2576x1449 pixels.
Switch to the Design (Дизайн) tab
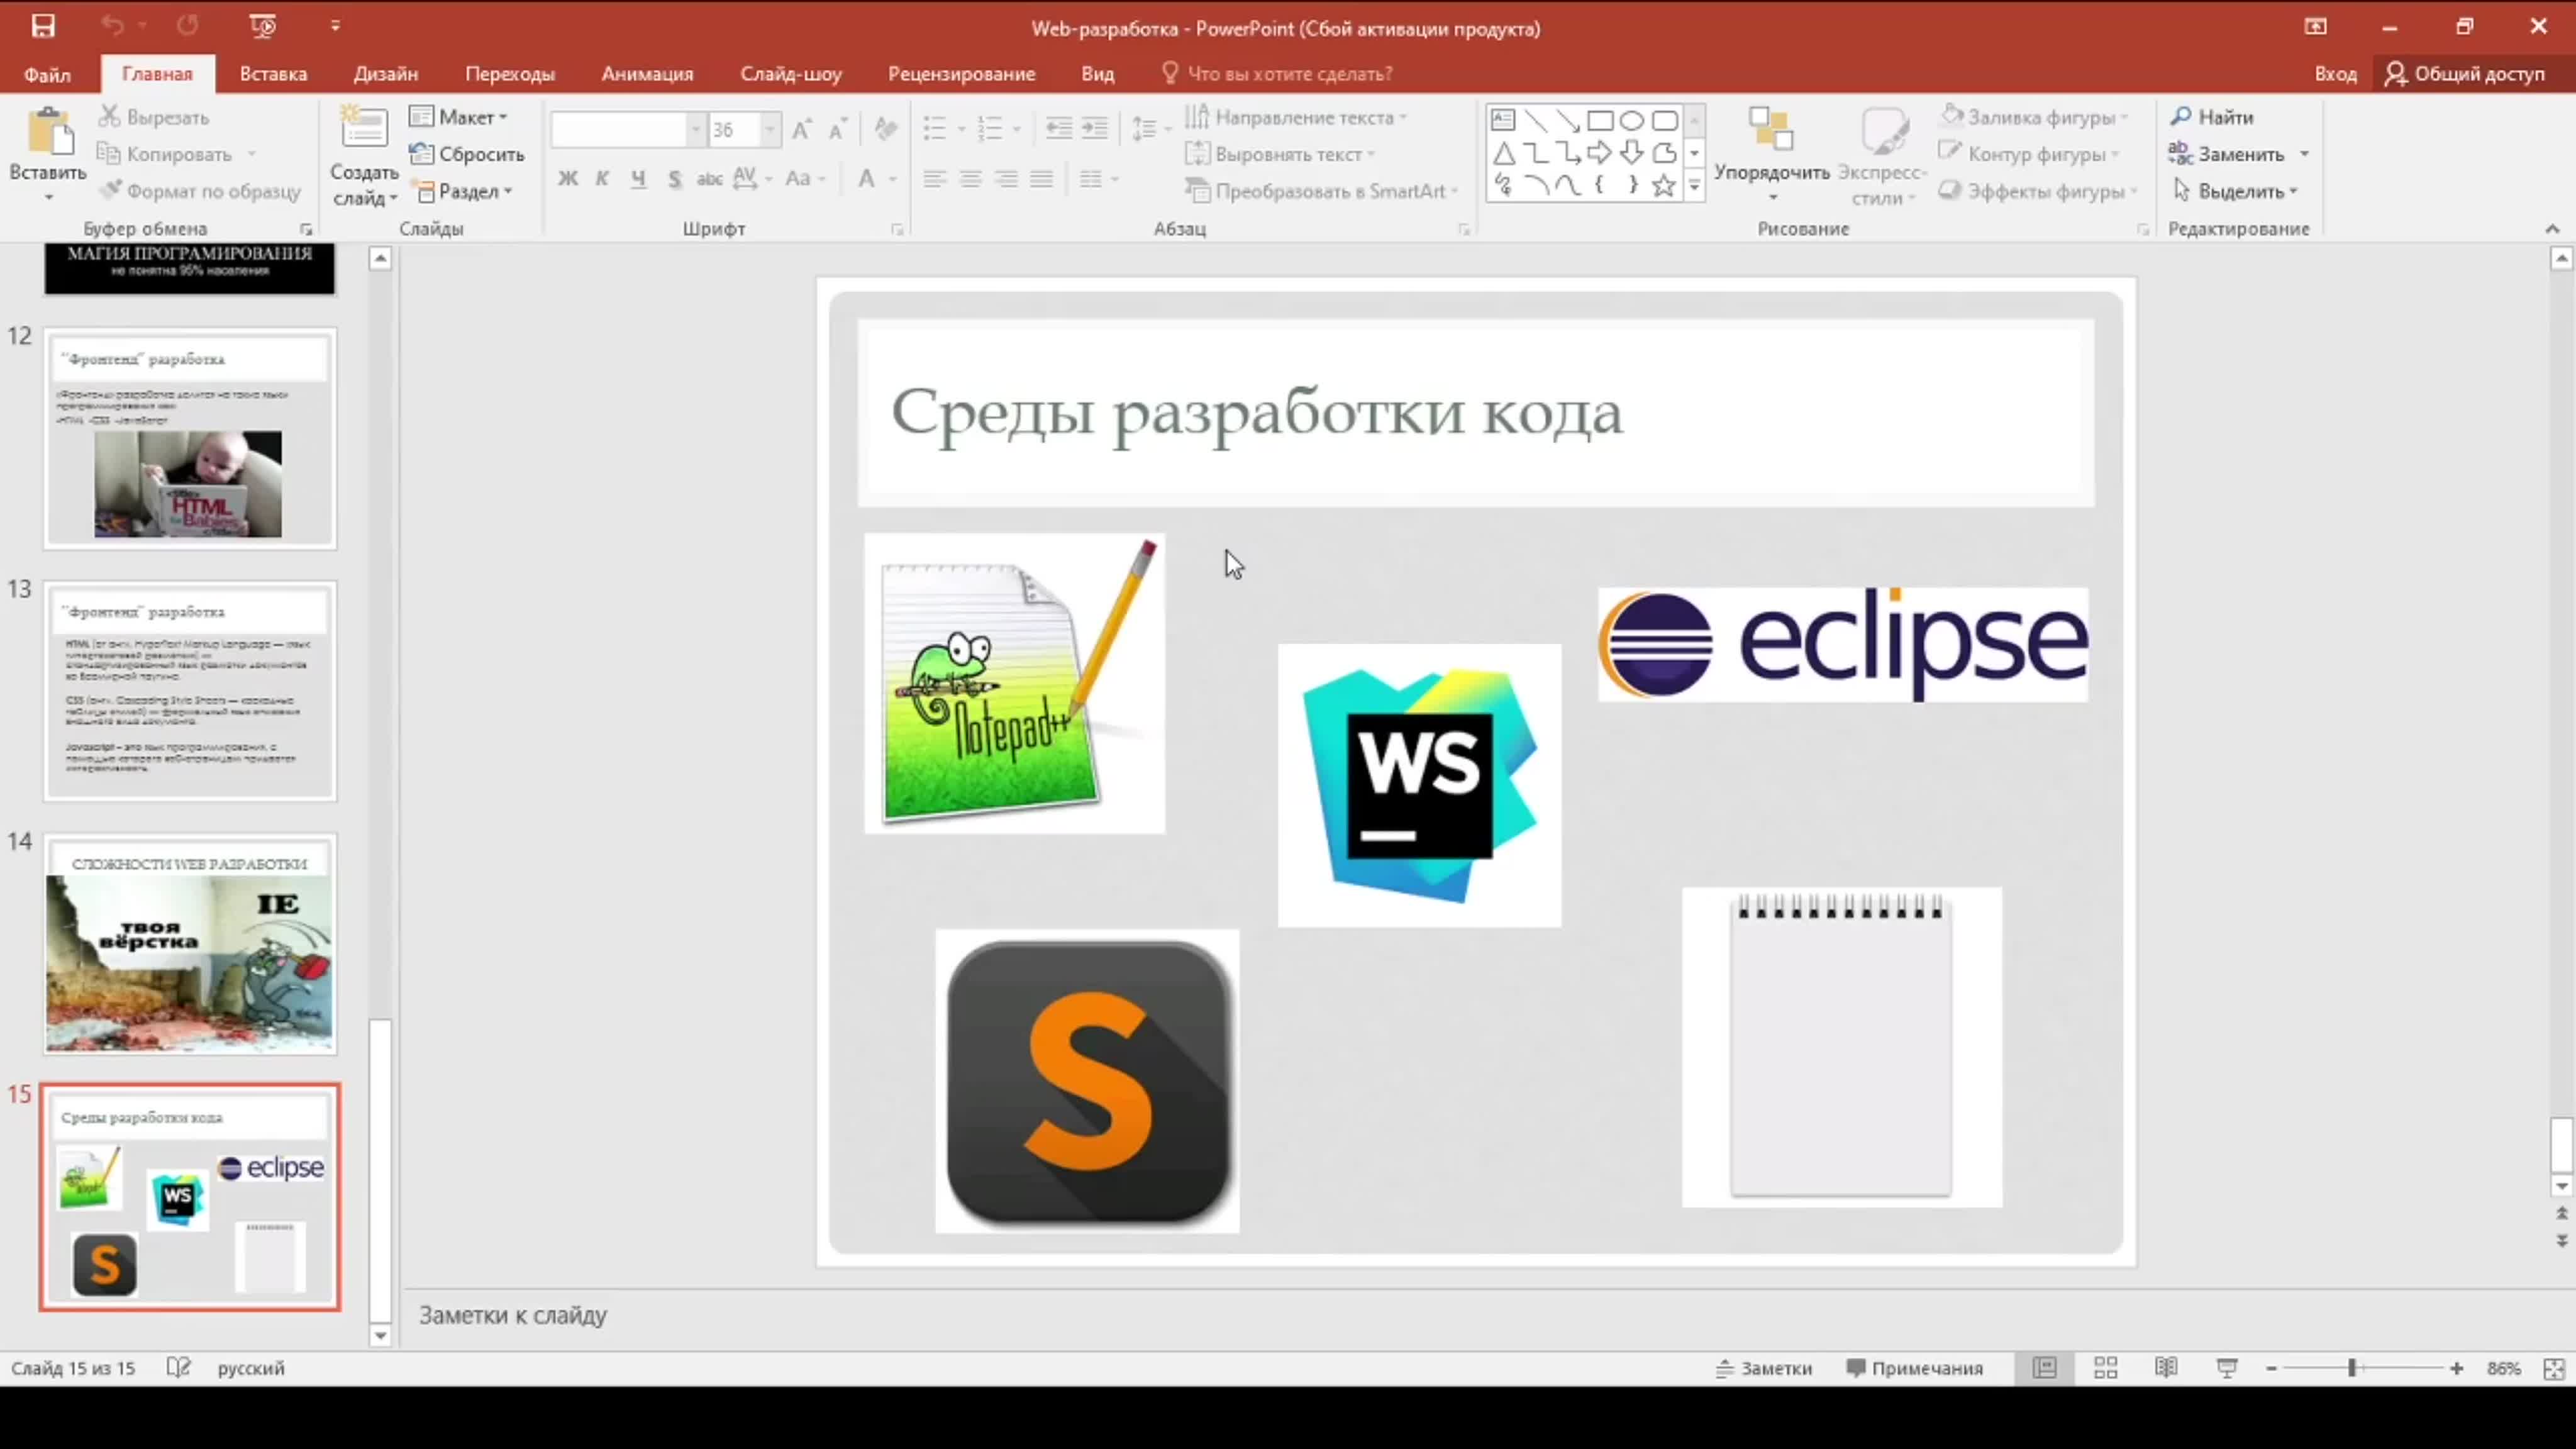point(385,74)
